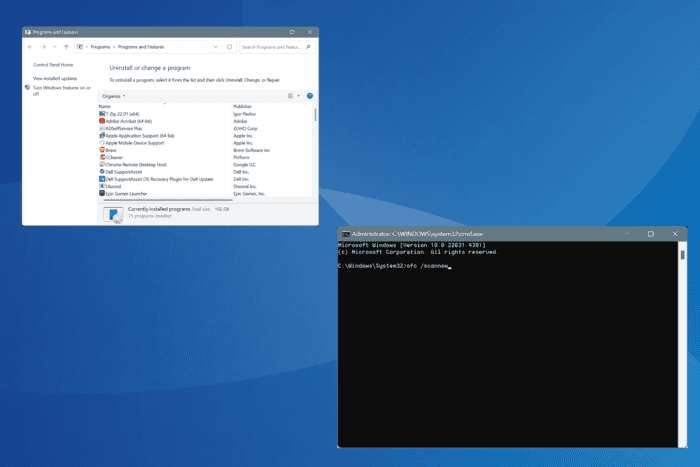
Task: Click the Back arrow in Programs and Features
Action: pyautogui.click(x=30, y=47)
